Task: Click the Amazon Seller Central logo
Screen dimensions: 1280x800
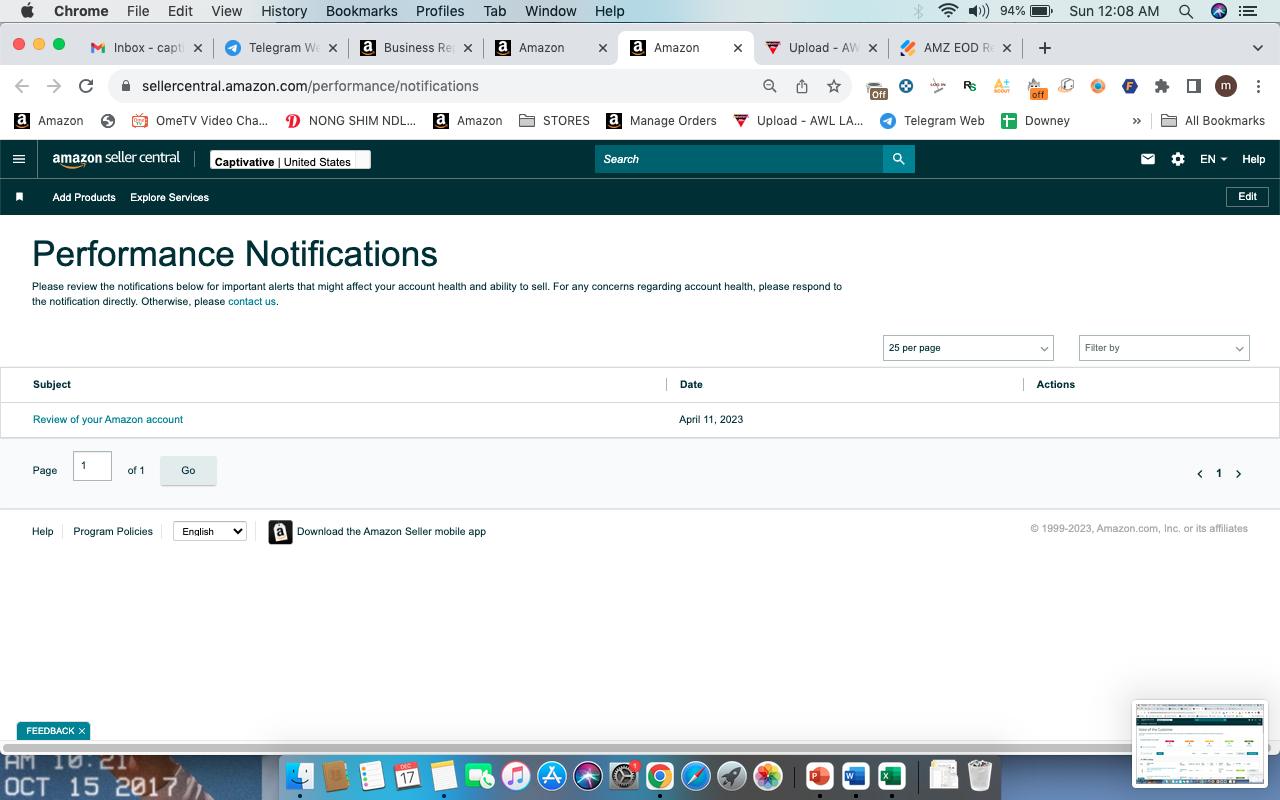Action: coord(116,159)
